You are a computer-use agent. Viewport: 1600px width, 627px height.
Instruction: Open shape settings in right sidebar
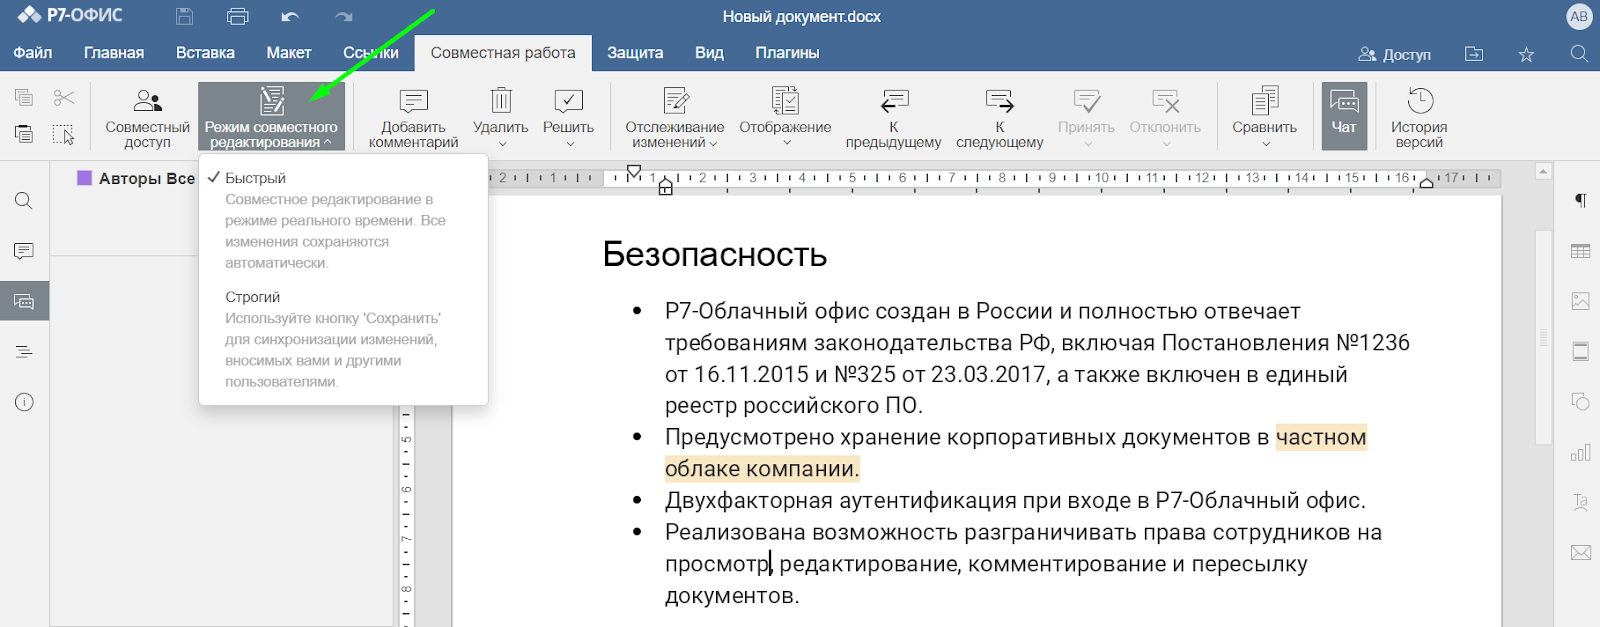coord(1580,401)
